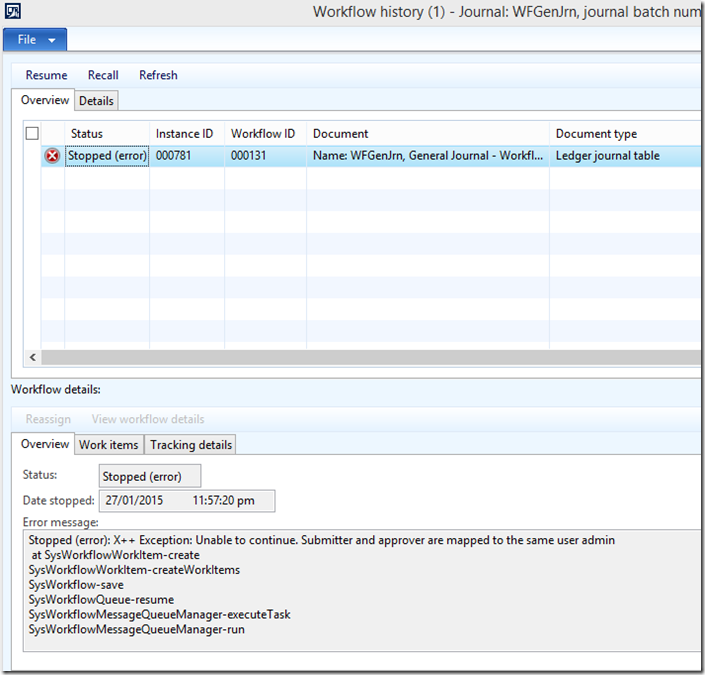705x675 pixels.
Task: Click the Recall button
Action: tap(103, 75)
